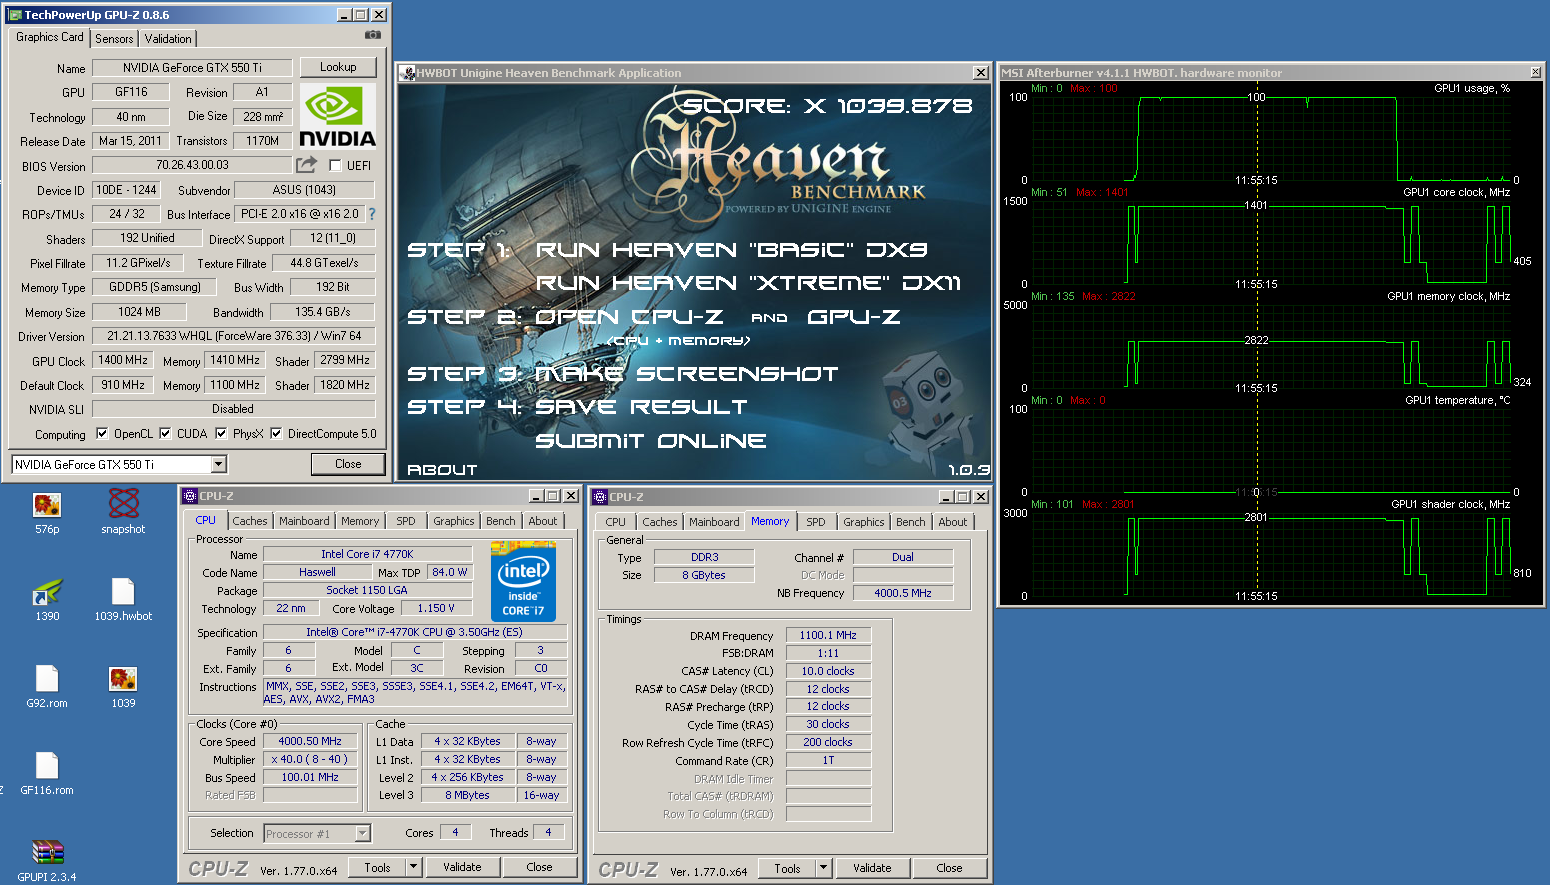
Task: Open the Caches tab in left CPU-Z
Action: pos(250,521)
